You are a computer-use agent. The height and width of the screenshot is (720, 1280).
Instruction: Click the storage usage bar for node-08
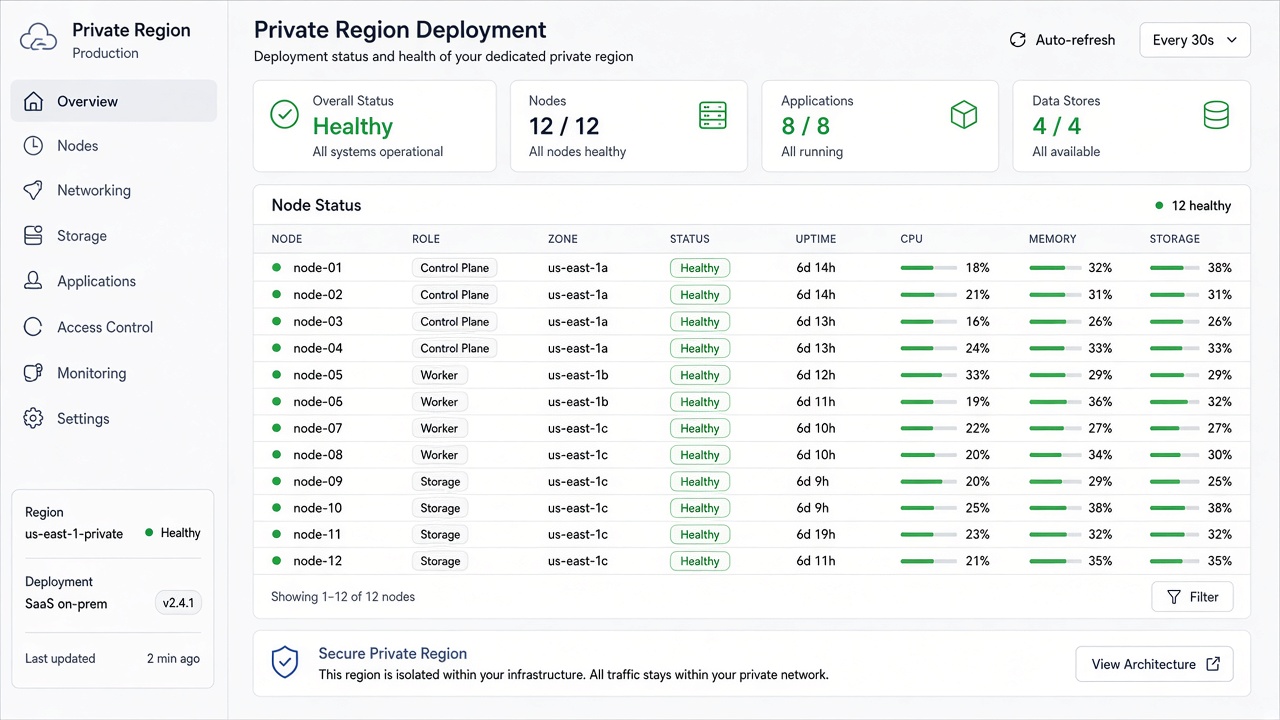tap(1176, 455)
